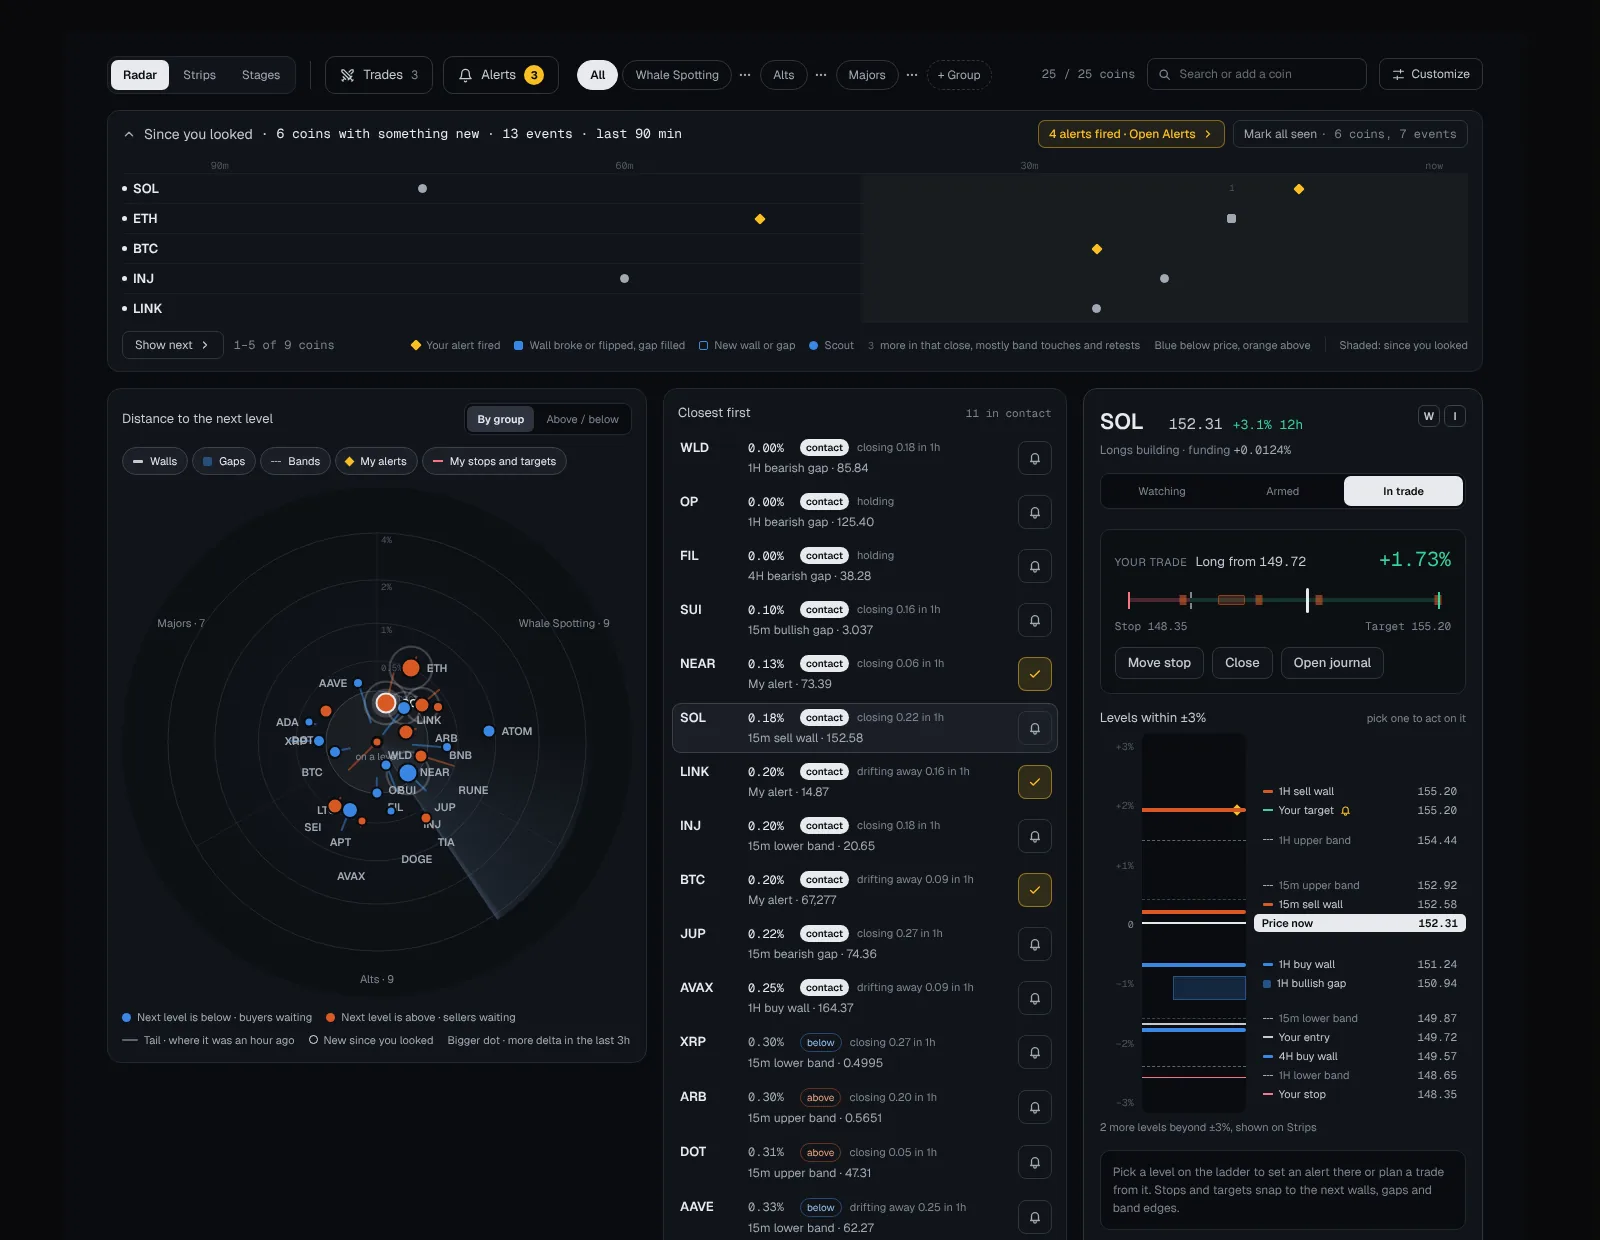Open the Alts group options menu
1600x1240 pixels.
821,75
